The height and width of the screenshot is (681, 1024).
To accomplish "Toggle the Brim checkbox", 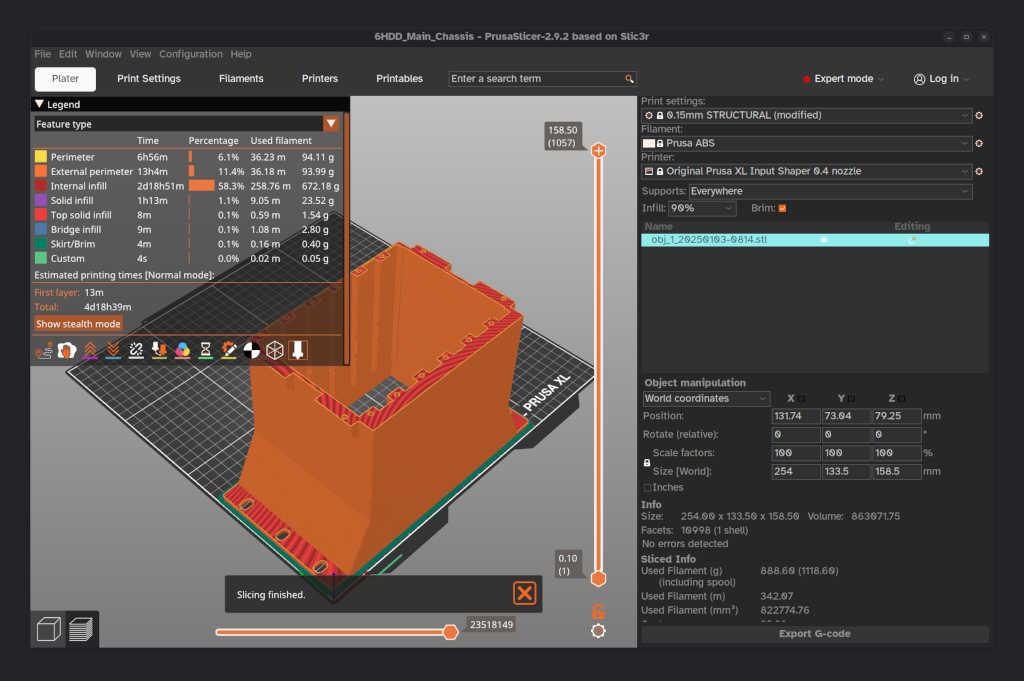I will [782, 208].
